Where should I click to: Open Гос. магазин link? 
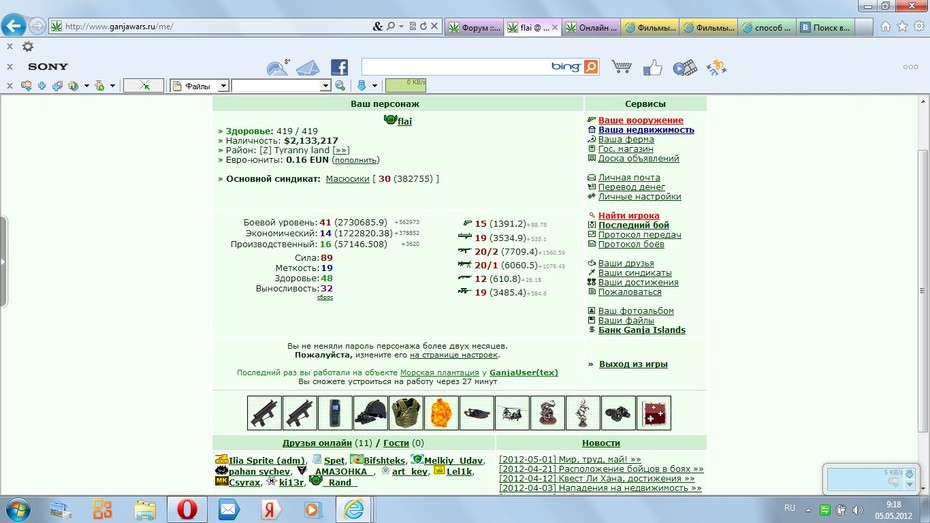click(x=625, y=149)
